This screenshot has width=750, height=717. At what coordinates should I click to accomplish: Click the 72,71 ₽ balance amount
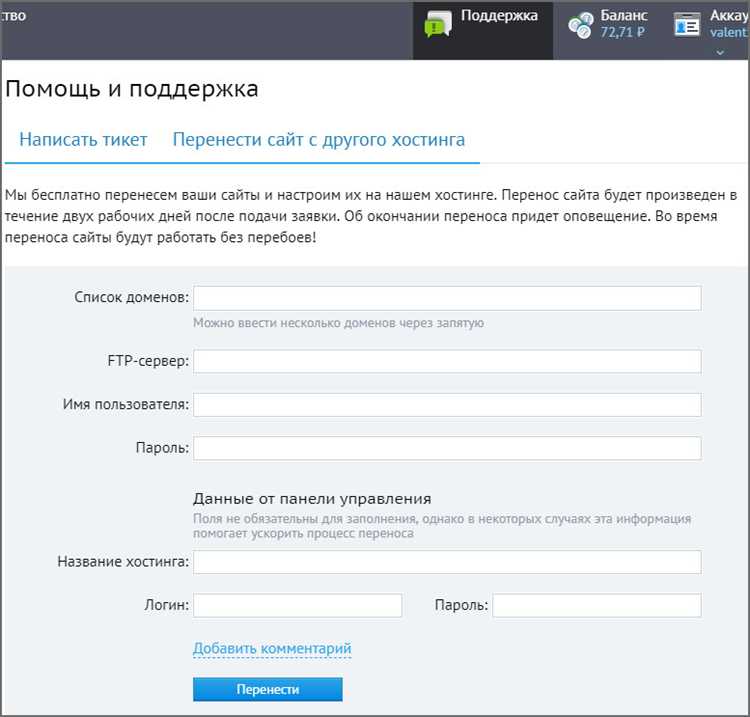pos(622,32)
